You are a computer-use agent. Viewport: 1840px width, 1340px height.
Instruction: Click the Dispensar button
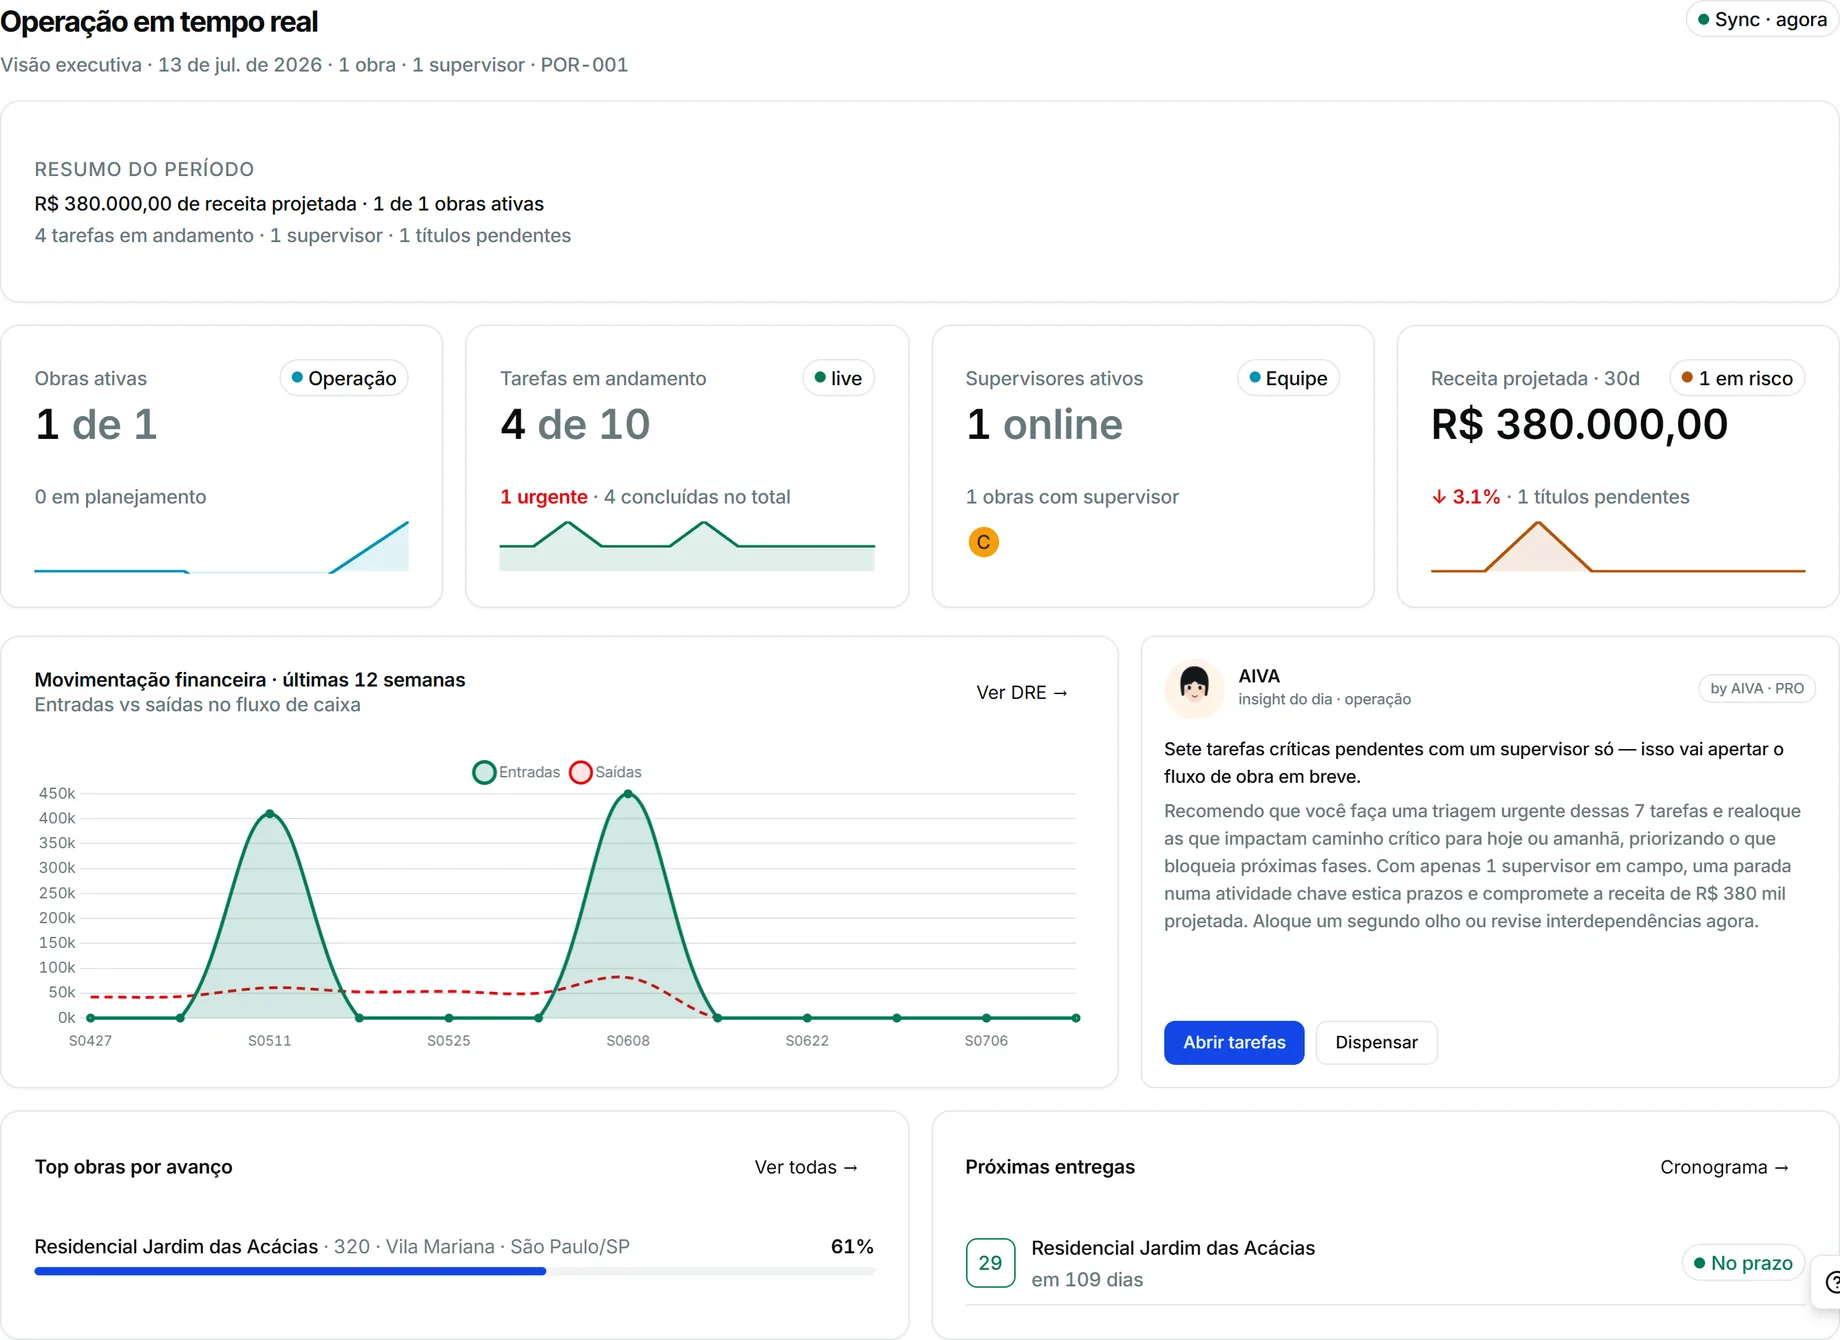pyautogui.click(x=1376, y=1042)
